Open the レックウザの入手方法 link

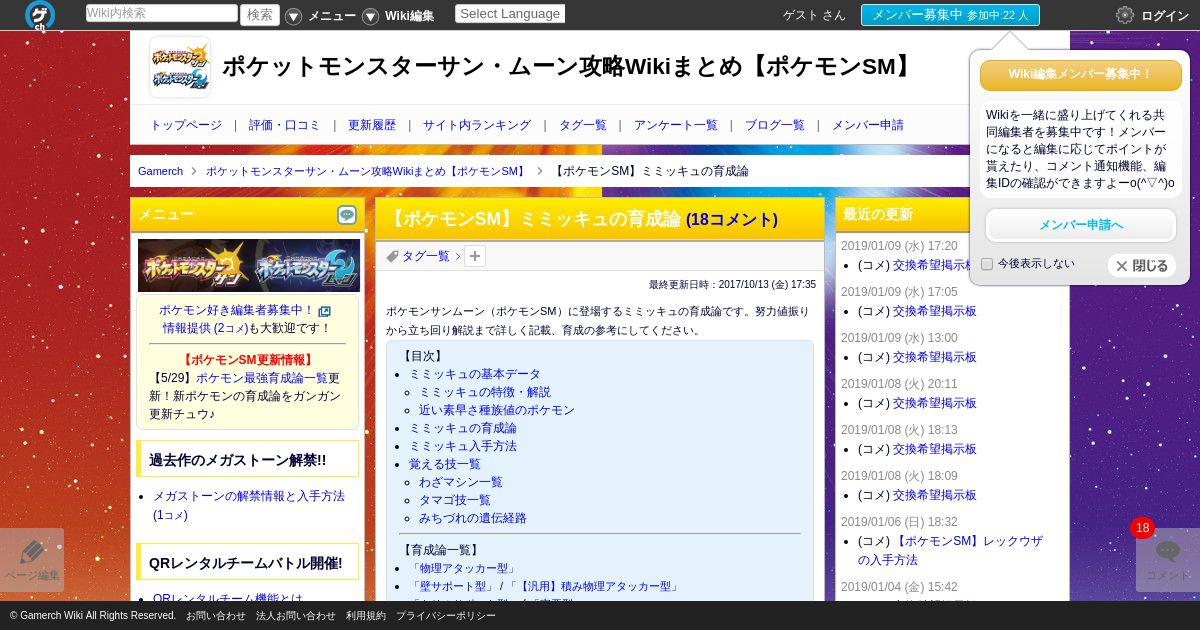click(x=950, y=550)
